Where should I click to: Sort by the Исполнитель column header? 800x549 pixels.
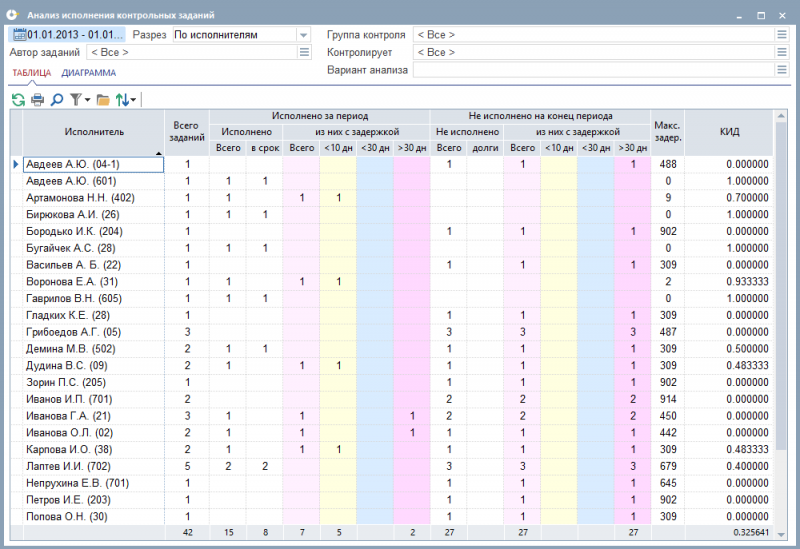point(94,132)
